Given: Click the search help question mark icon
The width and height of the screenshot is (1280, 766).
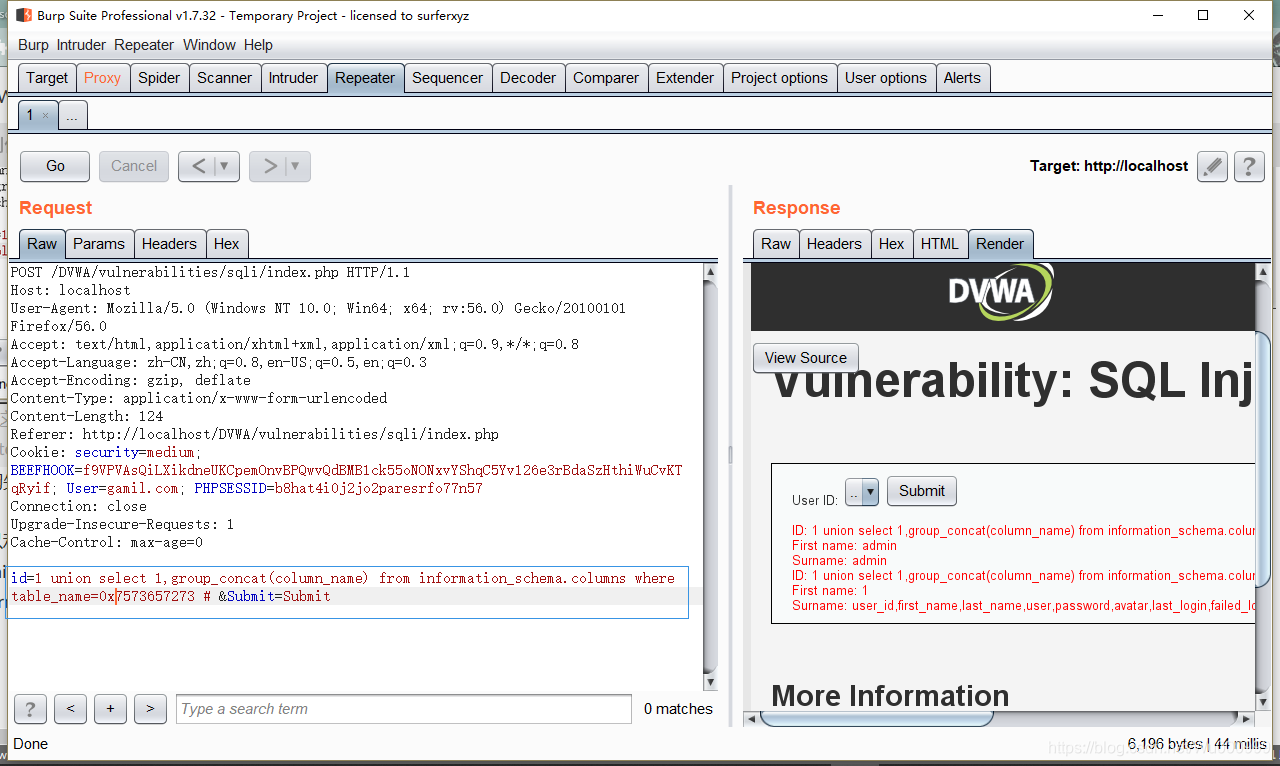Looking at the screenshot, I should coord(30,709).
